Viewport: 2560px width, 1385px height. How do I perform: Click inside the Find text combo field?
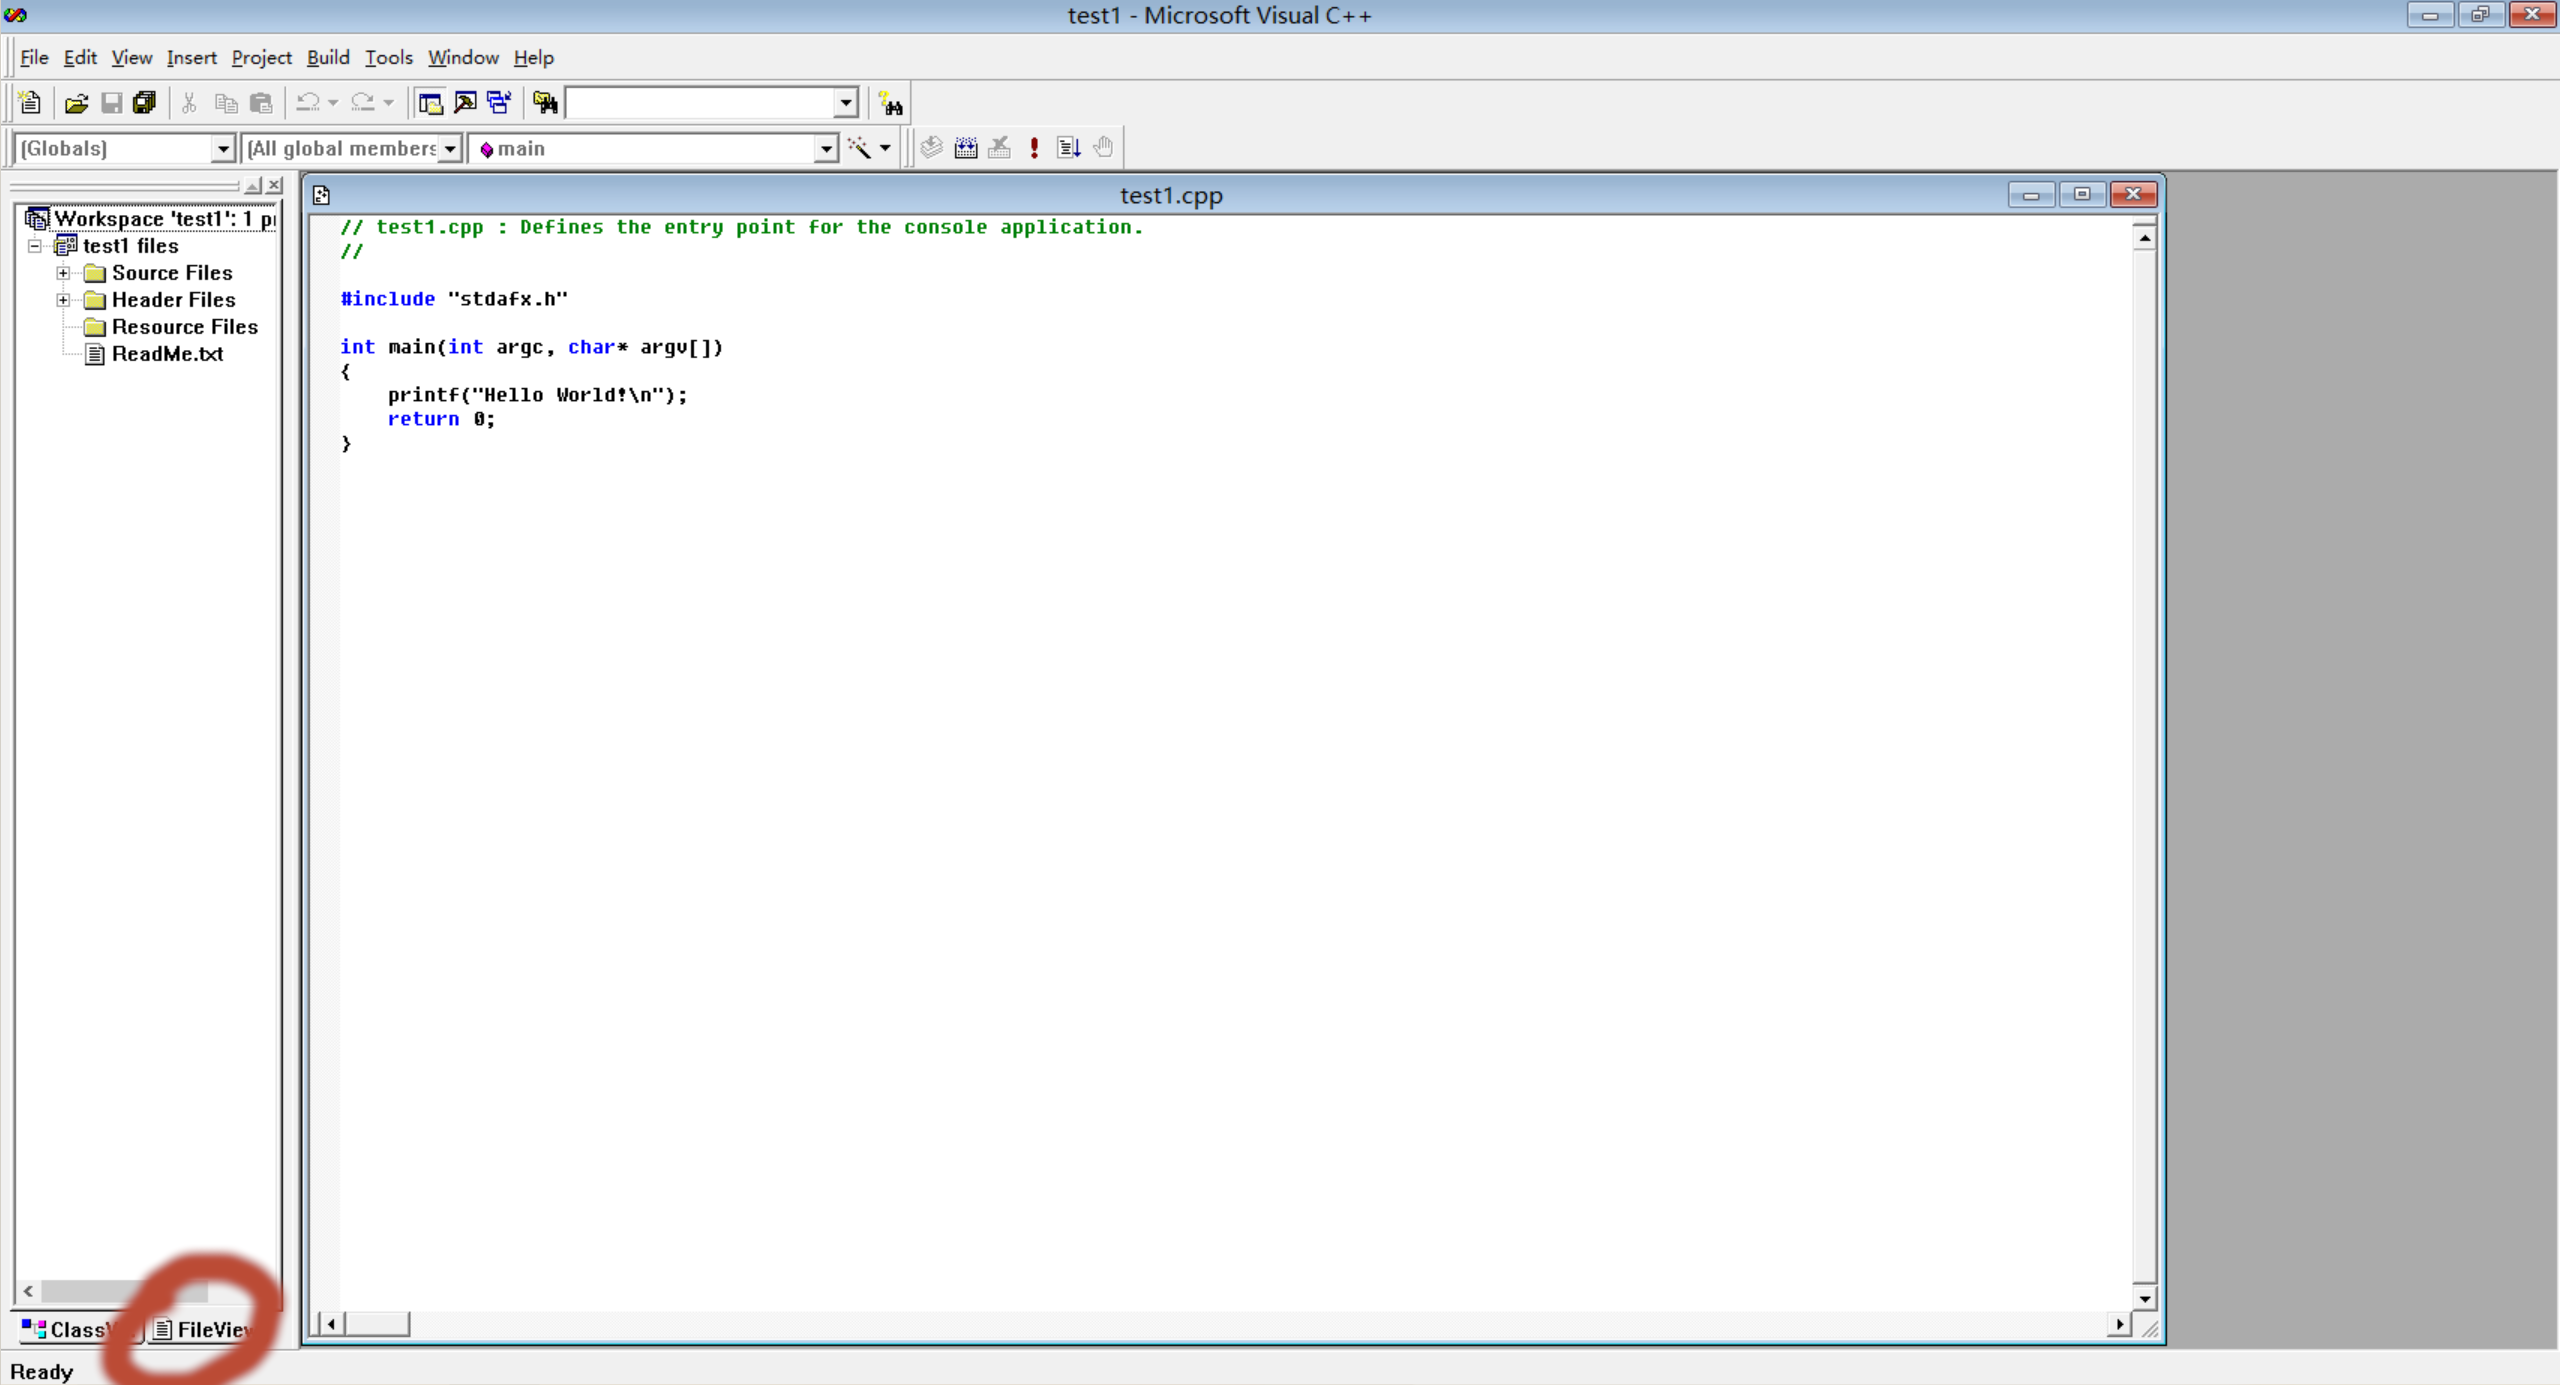(700, 103)
